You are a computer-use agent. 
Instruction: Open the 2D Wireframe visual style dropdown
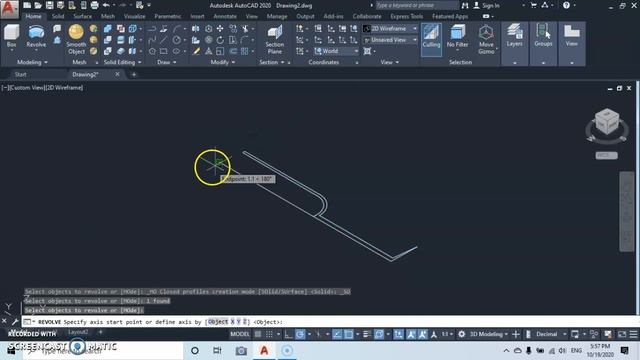pos(390,29)
